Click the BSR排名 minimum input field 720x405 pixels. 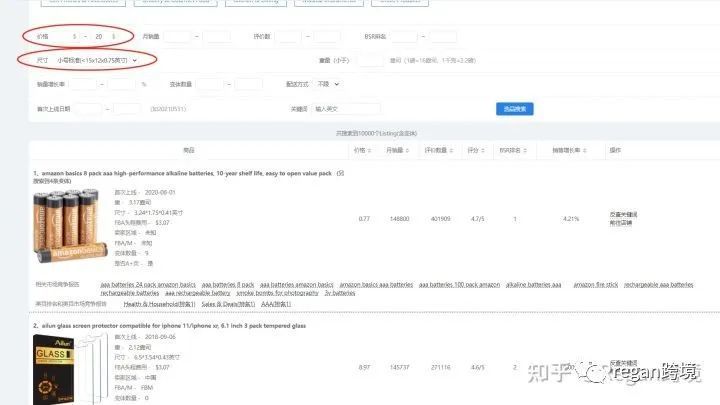(x=404, y=36)
